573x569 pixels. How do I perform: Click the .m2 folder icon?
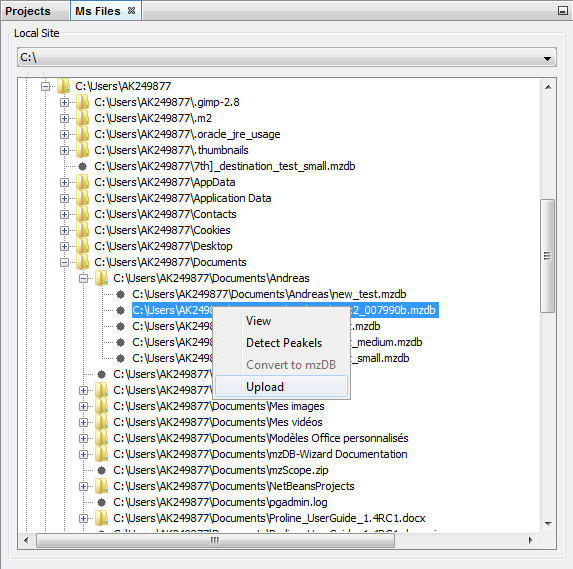[x=82, y=118]
